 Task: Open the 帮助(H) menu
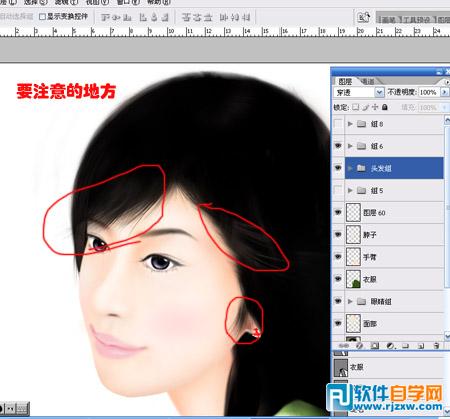[x=159, y=2]
